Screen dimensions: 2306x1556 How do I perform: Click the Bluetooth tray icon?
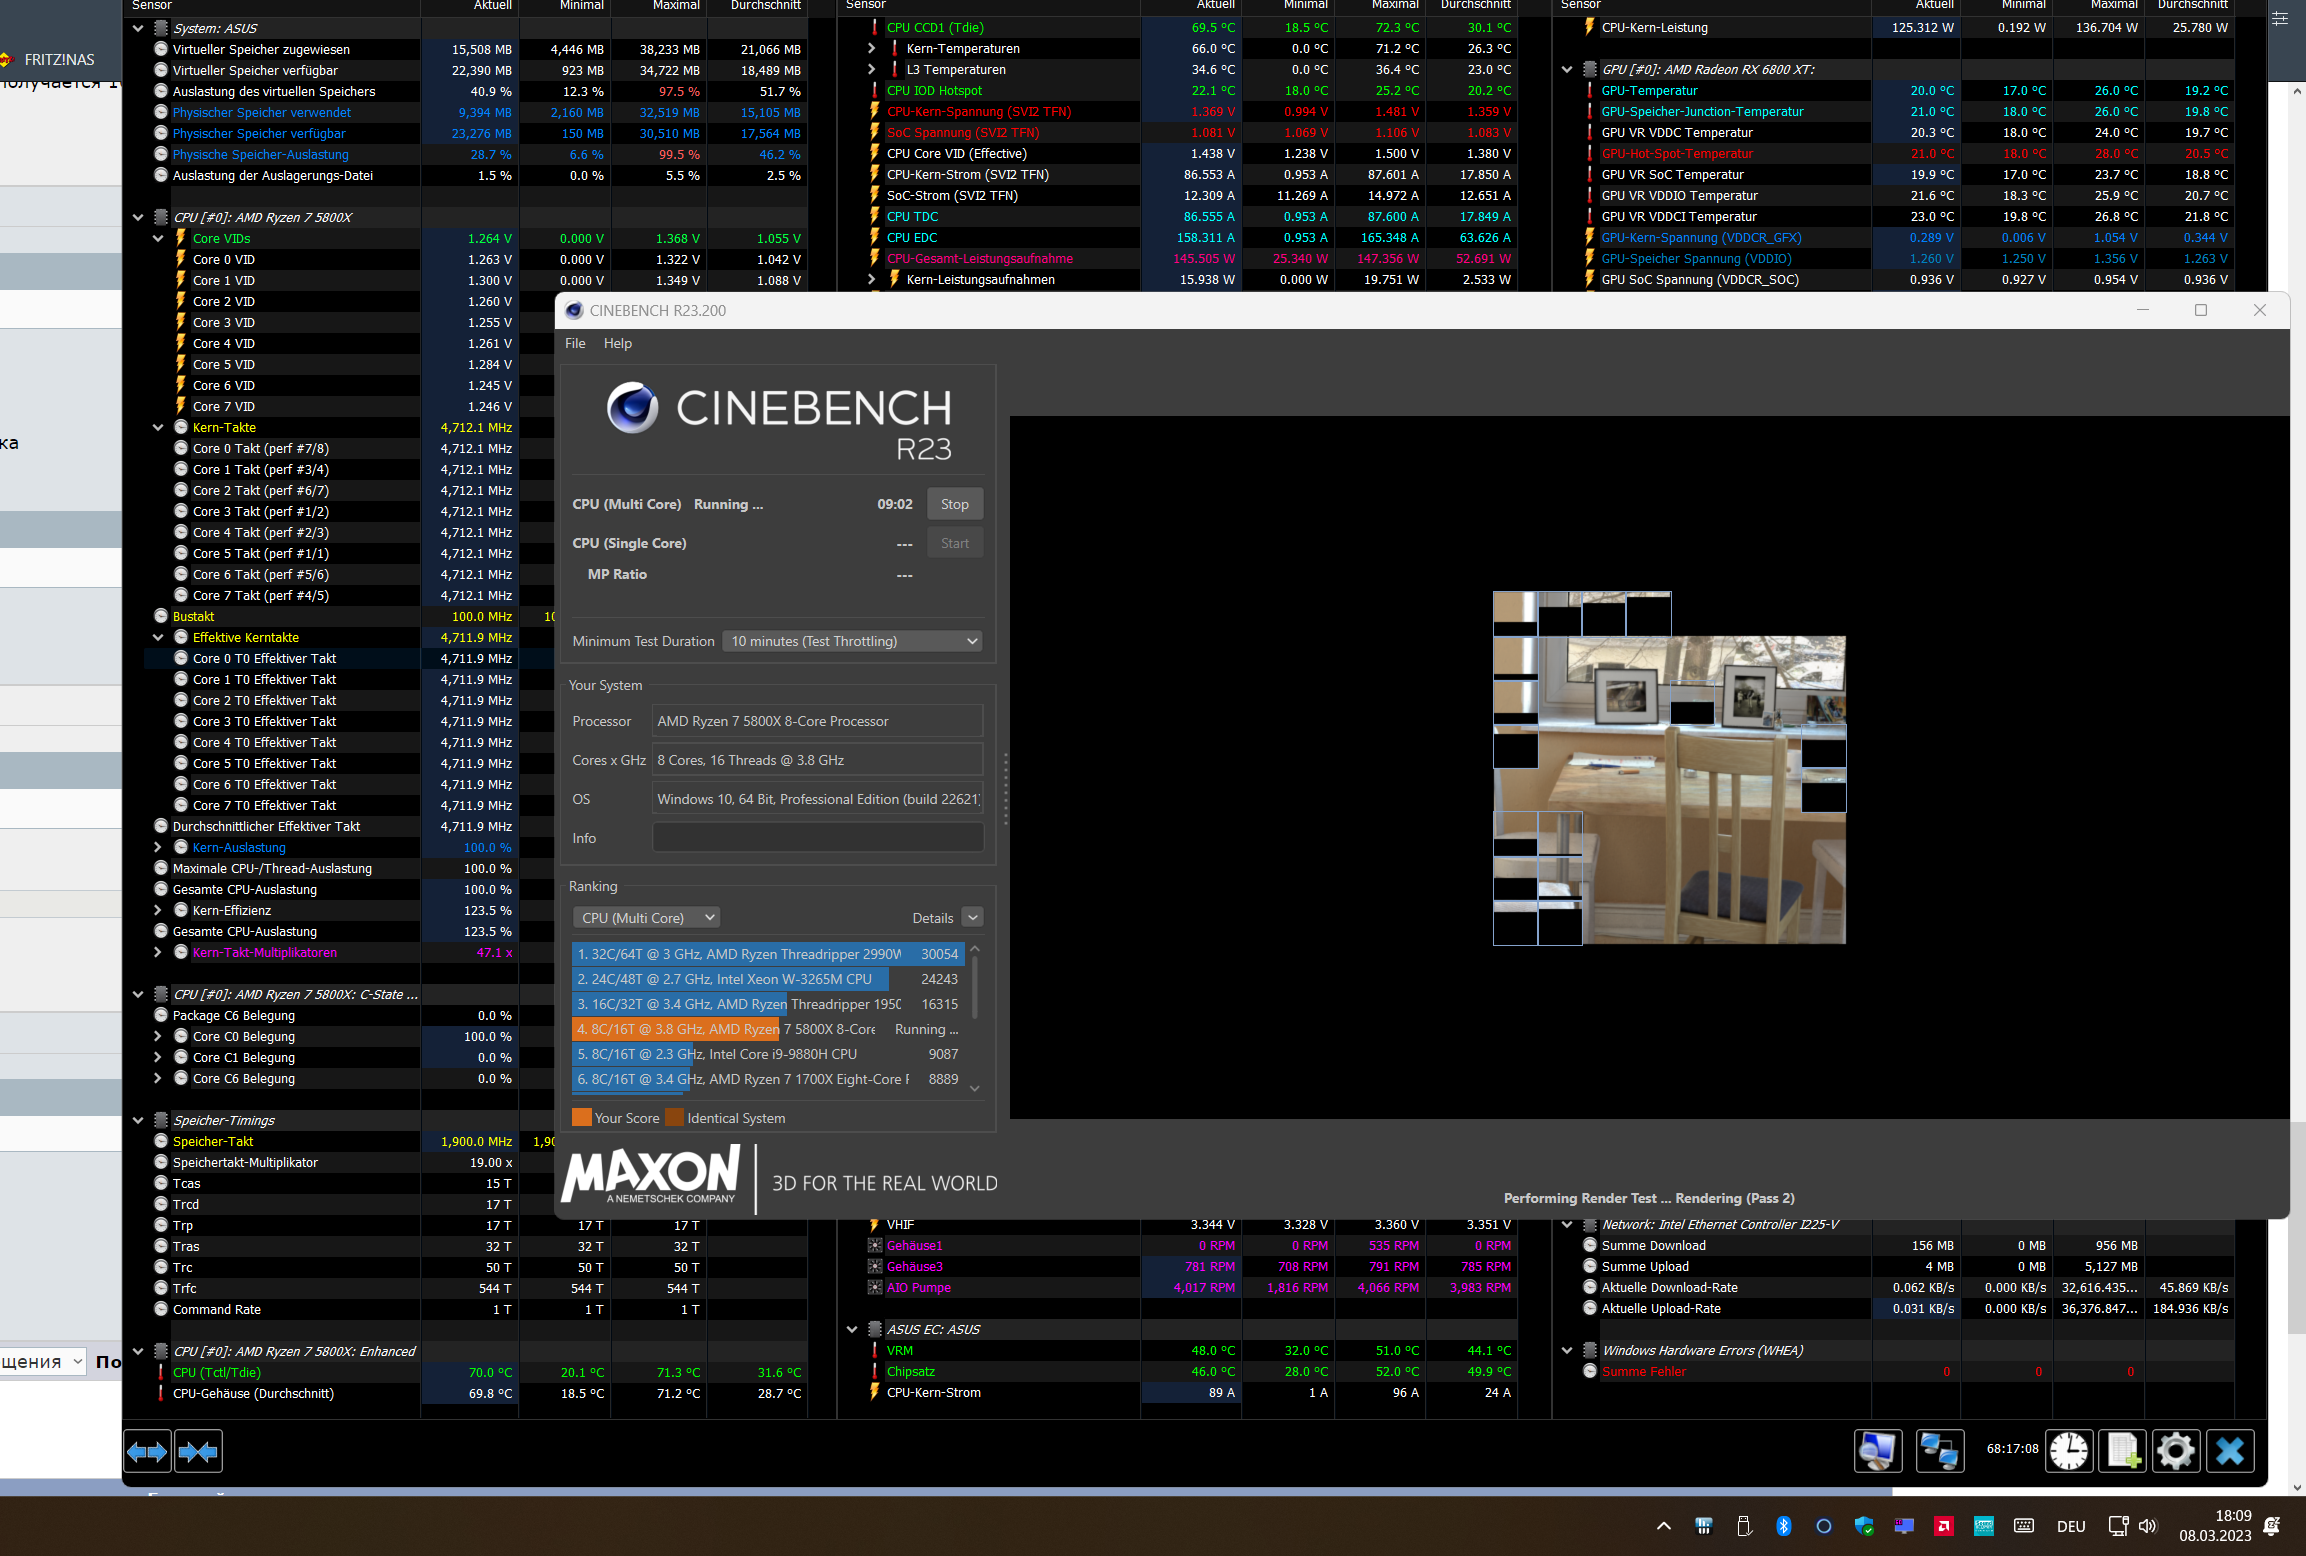[1783, 1526]
